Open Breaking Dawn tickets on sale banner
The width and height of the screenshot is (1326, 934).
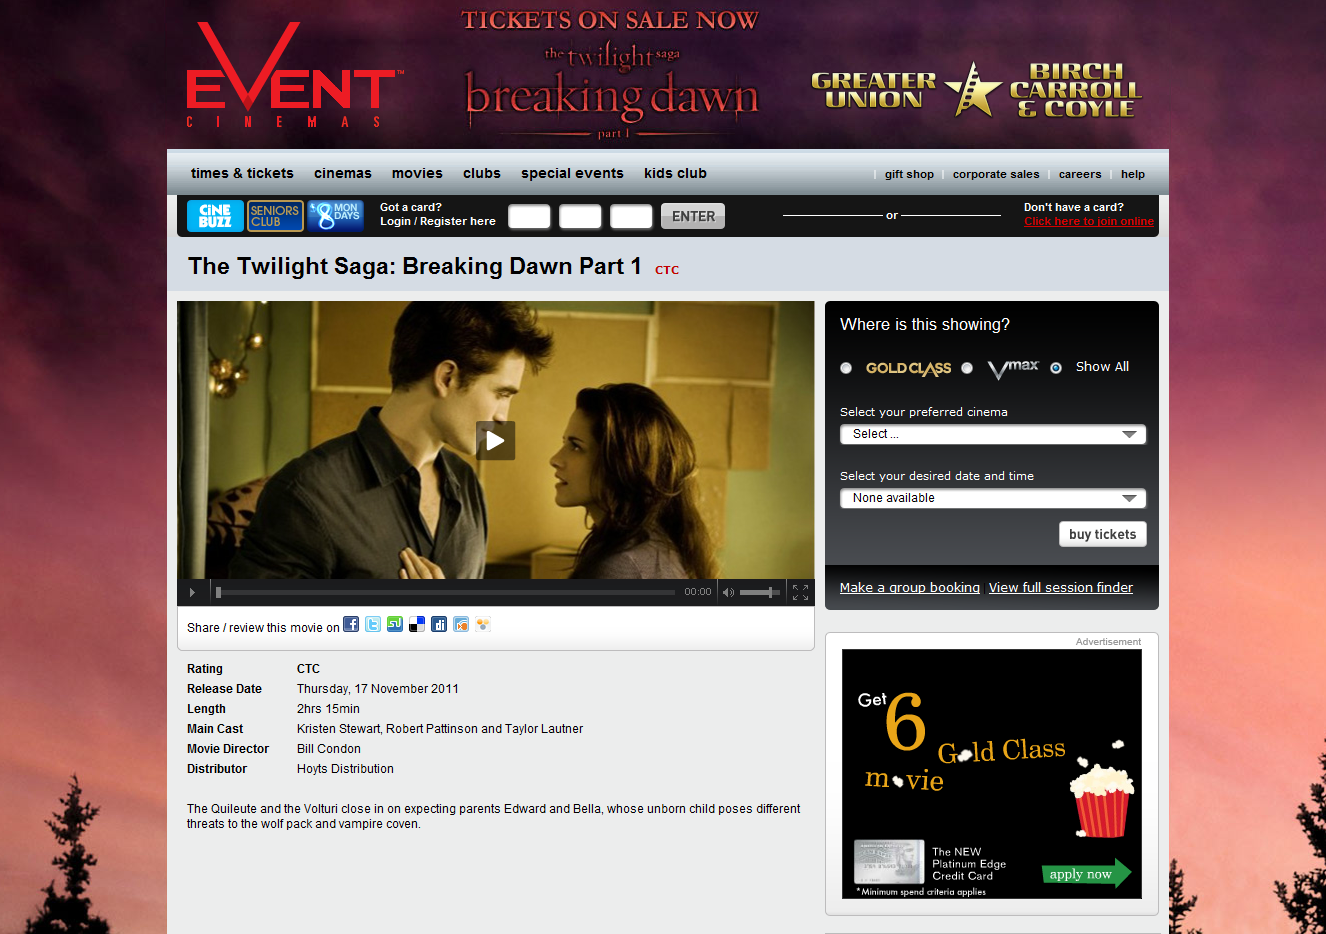(x=610, y=75)
